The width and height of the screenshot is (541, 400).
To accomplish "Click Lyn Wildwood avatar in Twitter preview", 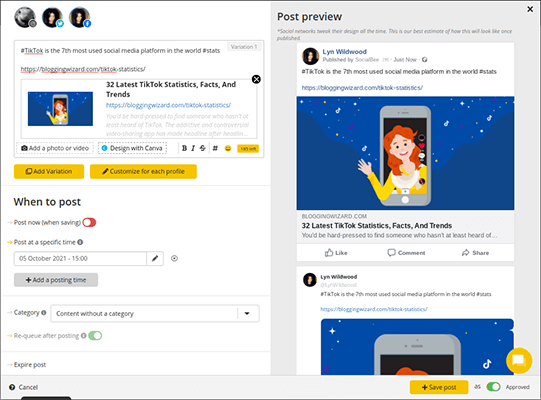I will (x=310, y=280).
